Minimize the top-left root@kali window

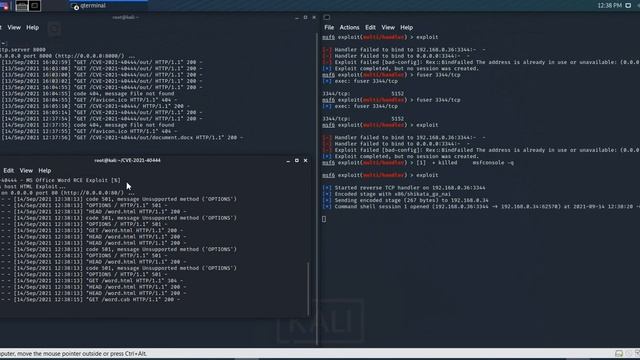297,18
